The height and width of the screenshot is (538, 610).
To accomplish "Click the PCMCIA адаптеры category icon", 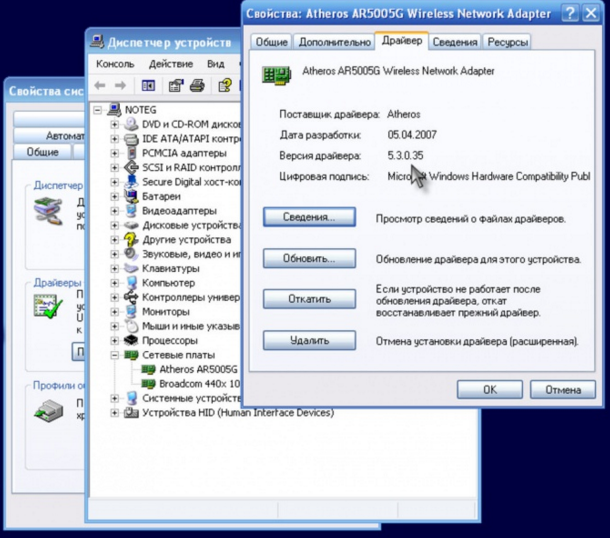I will (x=132, y=153).
